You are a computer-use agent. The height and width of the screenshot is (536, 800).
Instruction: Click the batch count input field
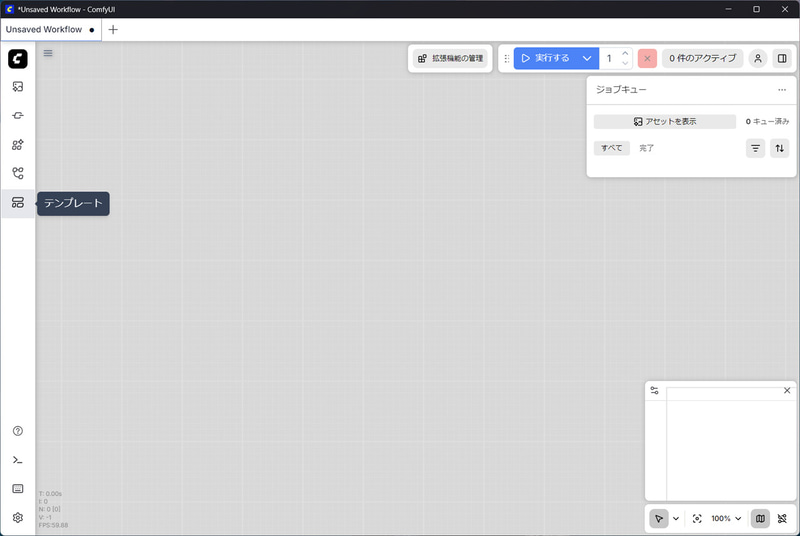pos(609,58)
